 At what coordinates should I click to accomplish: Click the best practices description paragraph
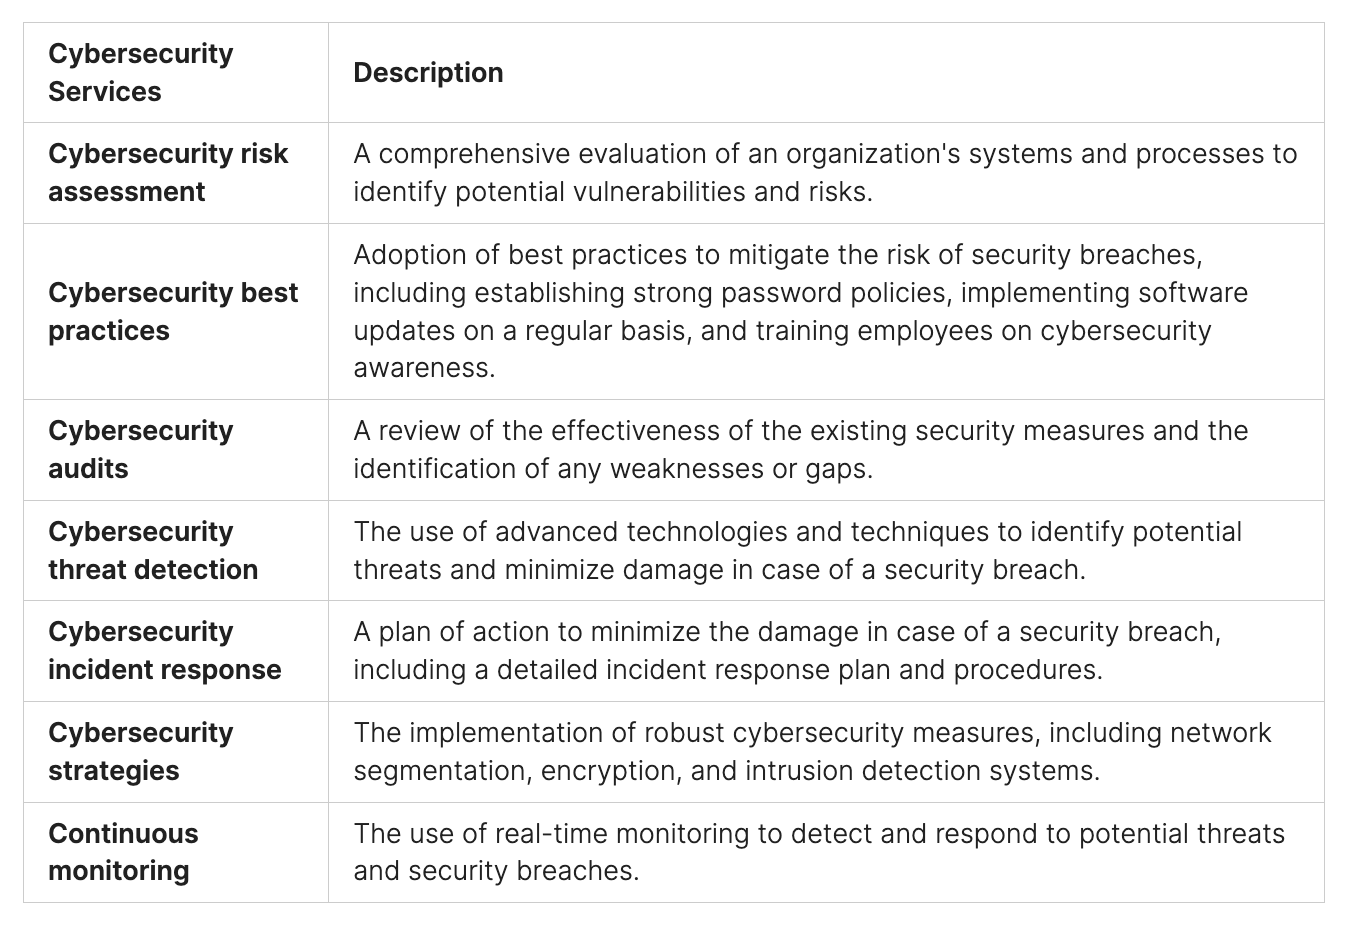800,293
